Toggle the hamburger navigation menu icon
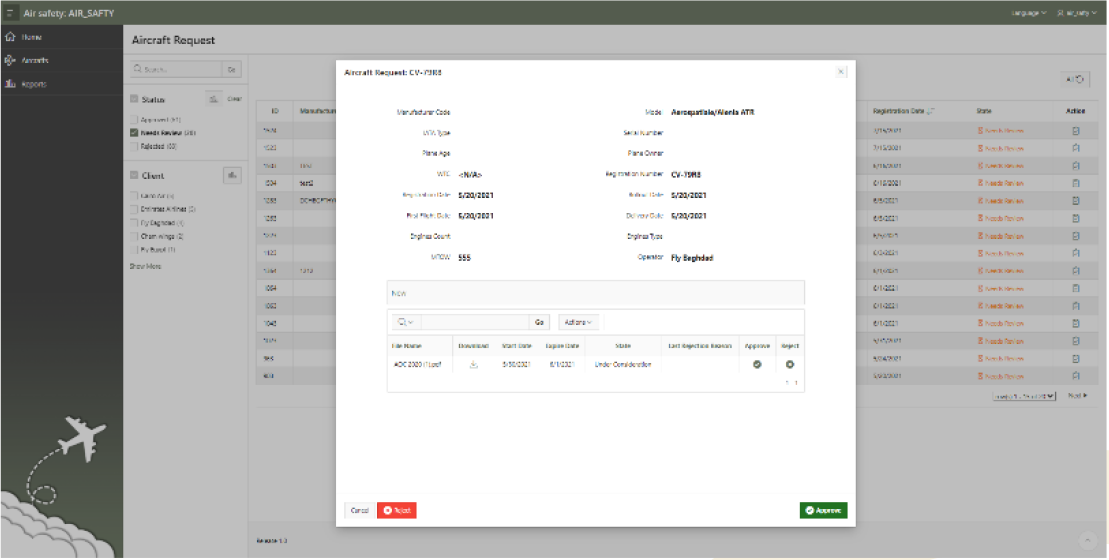 click(10, 13)
